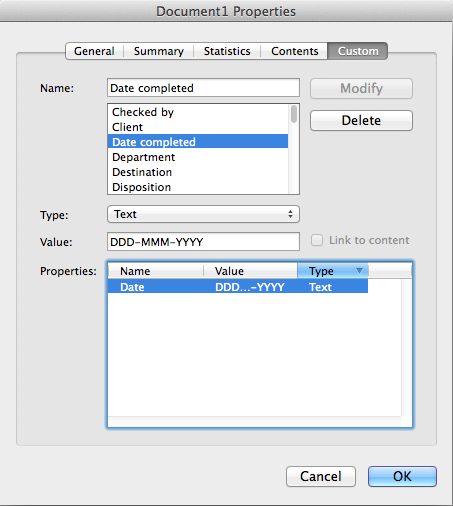Delete the selected property
This screenshot has height=506, width=453.
pos(361,120)
